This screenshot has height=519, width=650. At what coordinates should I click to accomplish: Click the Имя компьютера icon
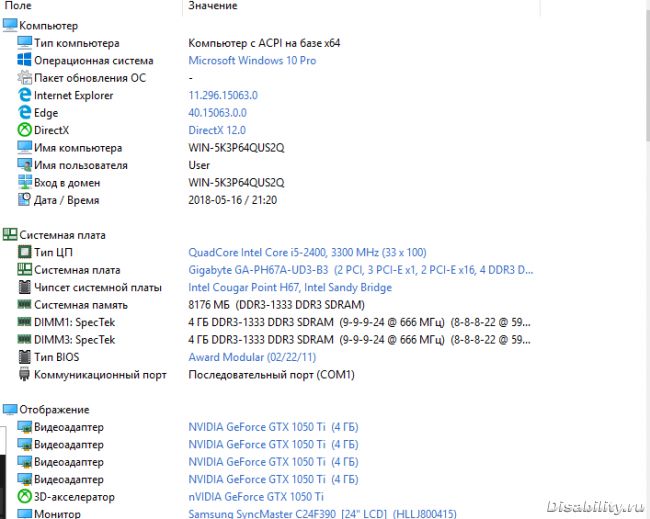24,147
